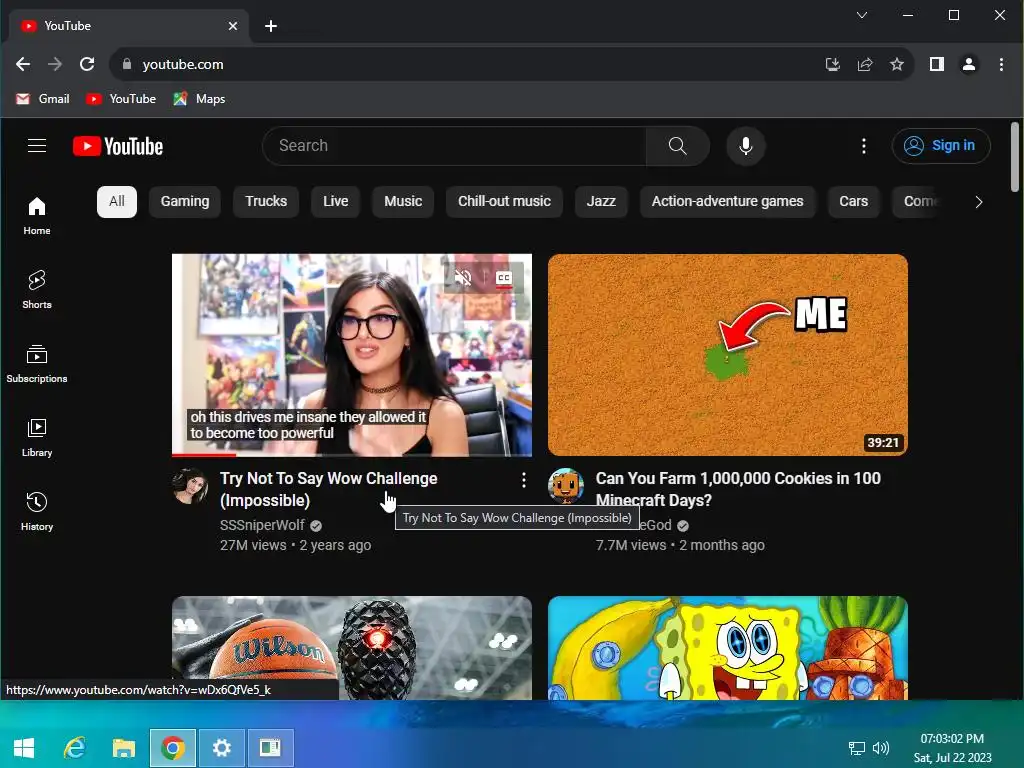
Task: Select Action-adventure games chip
Action: pos(728,201)
